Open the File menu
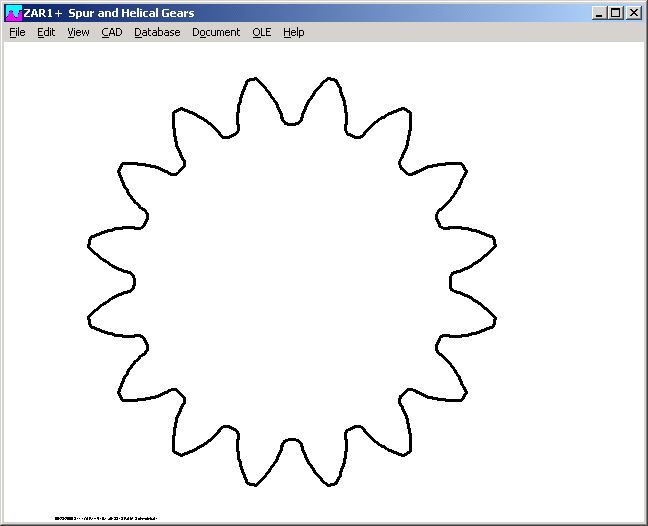The width and height of the screenshot is (648, 526). click(17, 32)
